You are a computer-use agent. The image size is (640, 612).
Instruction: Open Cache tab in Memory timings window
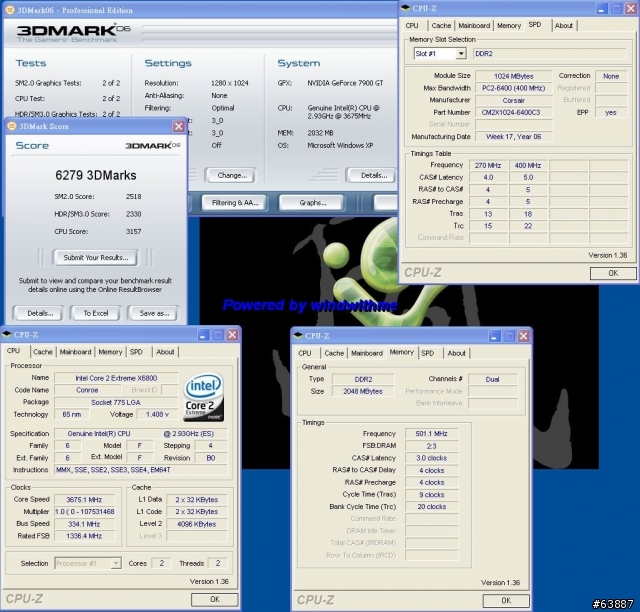click(334, 353)
